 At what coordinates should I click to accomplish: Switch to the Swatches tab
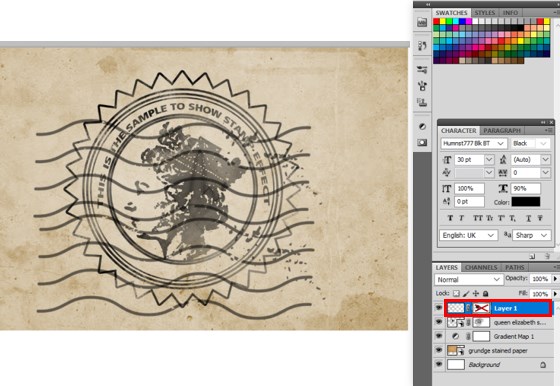tap(451, 13)
